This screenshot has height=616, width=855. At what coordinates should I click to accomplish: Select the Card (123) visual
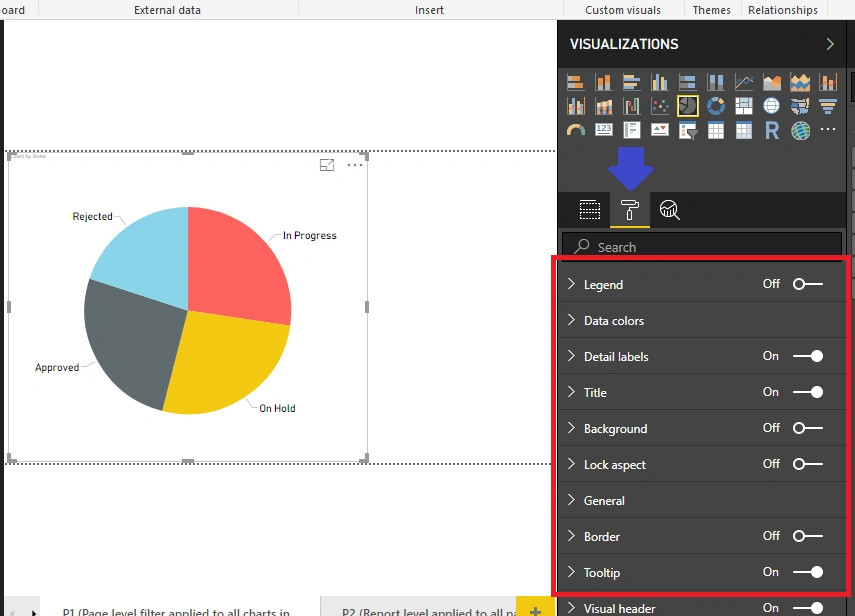(603, 130)
